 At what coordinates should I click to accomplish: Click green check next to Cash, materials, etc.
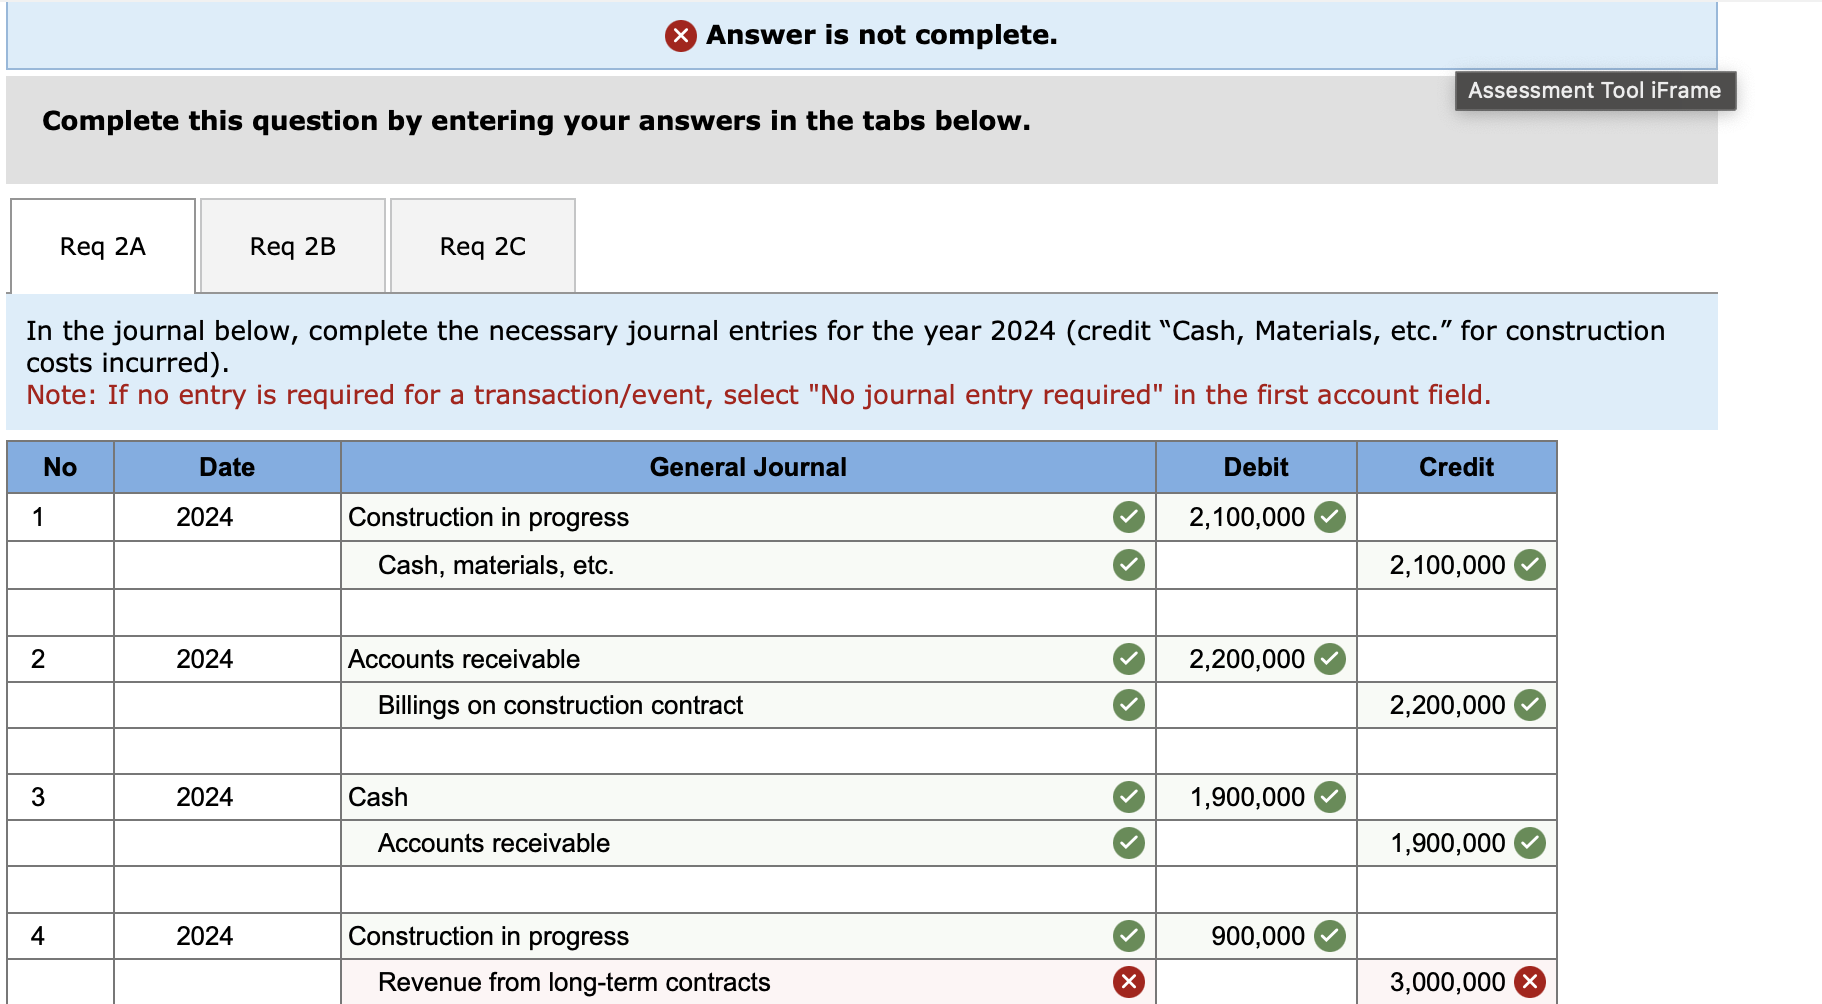pos(1129,565)
